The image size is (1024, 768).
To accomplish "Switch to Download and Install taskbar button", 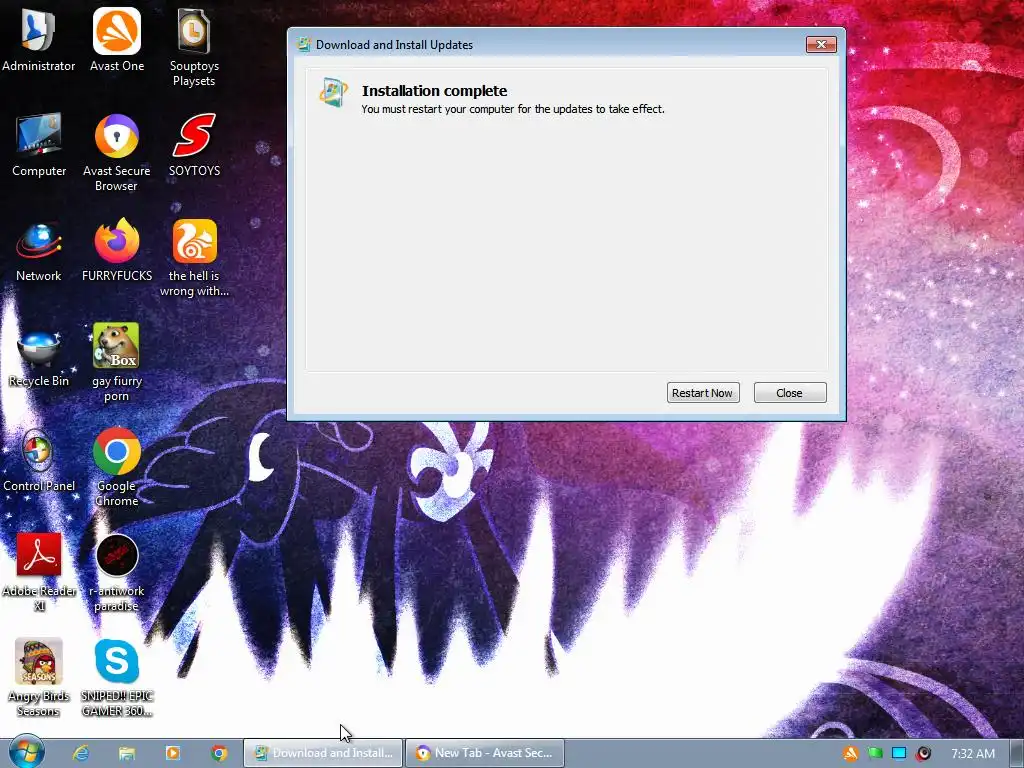I will [323, 753].
